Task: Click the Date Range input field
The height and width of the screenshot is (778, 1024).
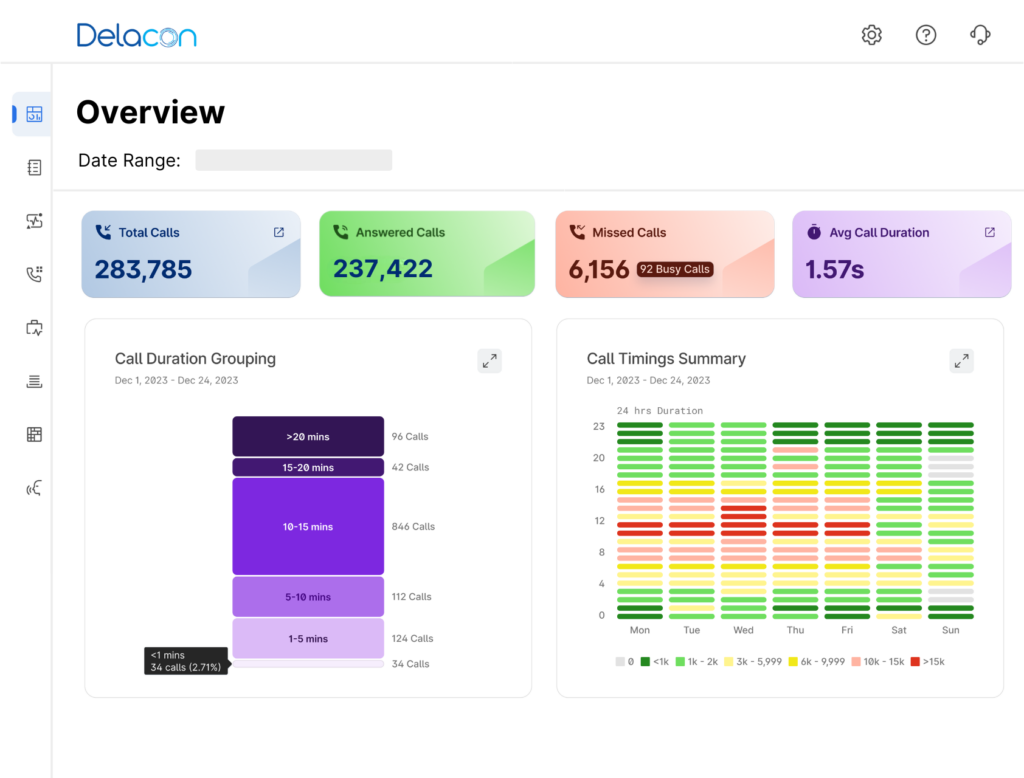Action: (x=293, y=160)
